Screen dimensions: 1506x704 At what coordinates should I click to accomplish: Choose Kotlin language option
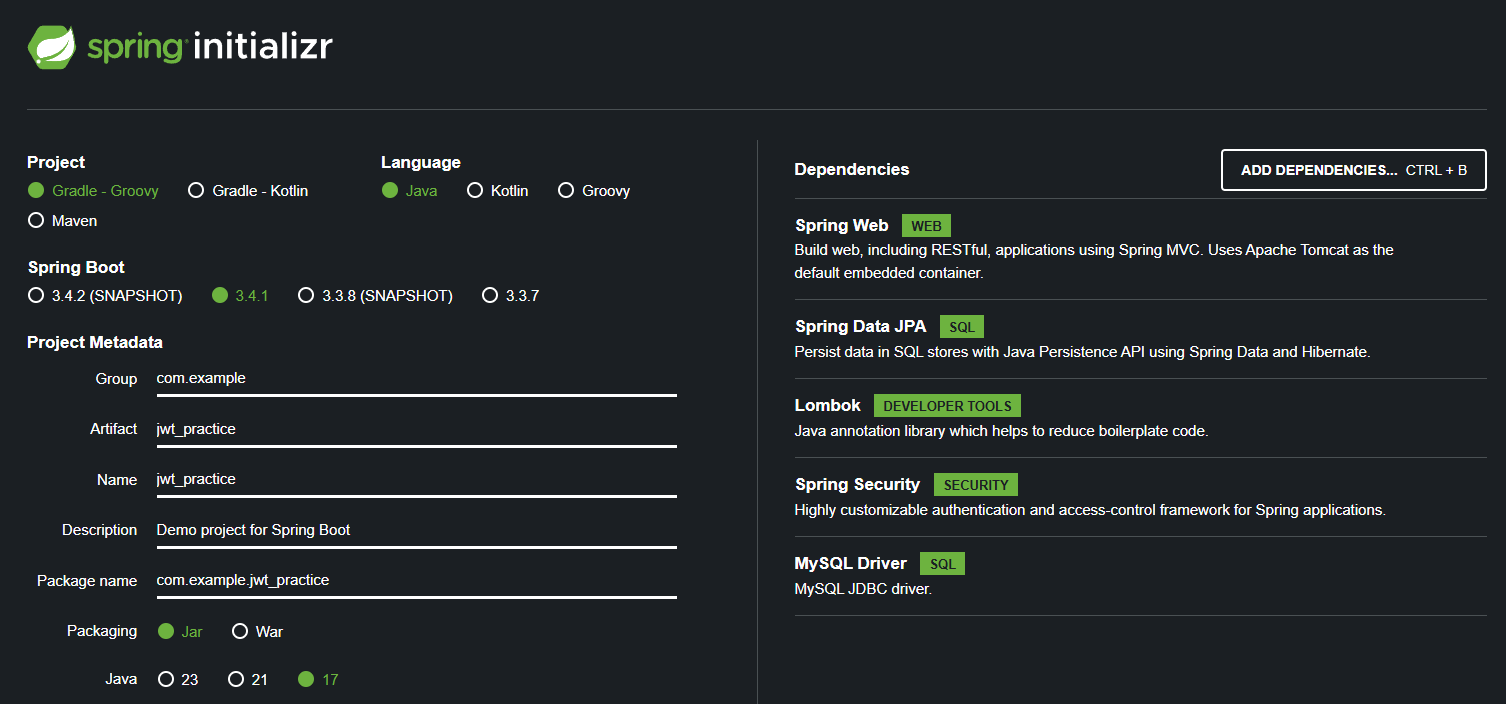[x=498, y=190]
